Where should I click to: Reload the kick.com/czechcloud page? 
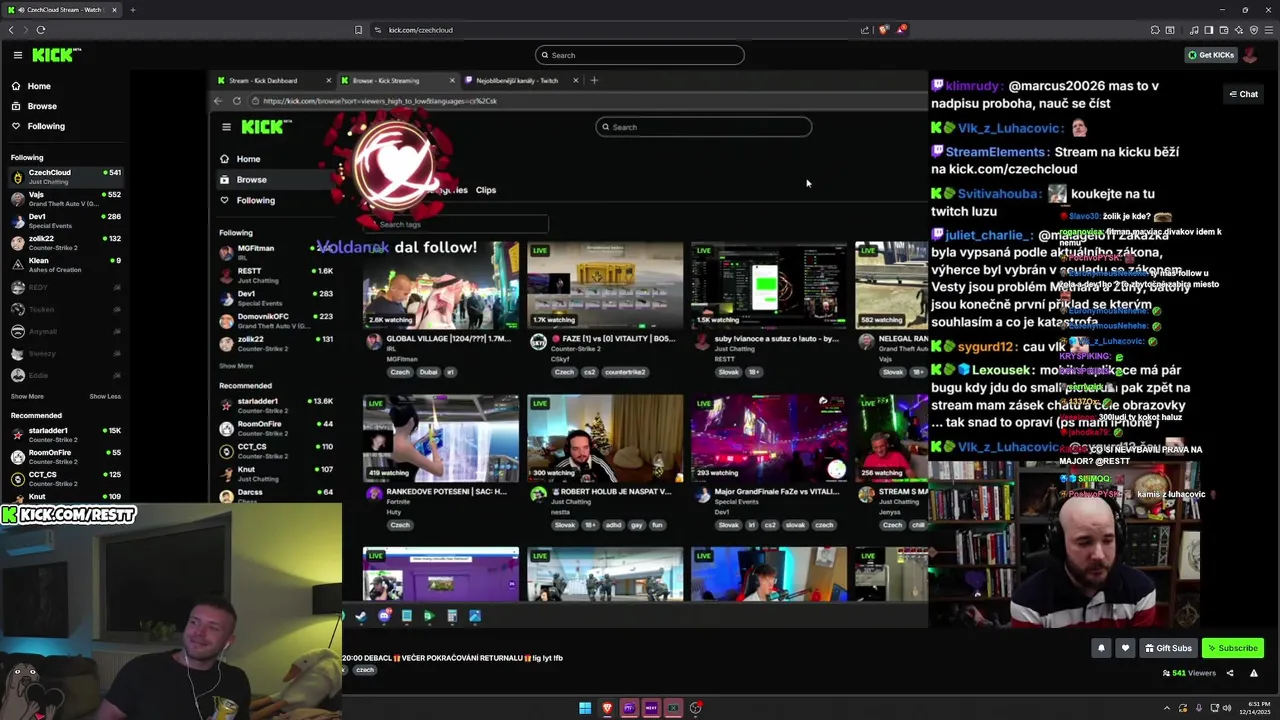pyautogui.click(x=41, y=30)
